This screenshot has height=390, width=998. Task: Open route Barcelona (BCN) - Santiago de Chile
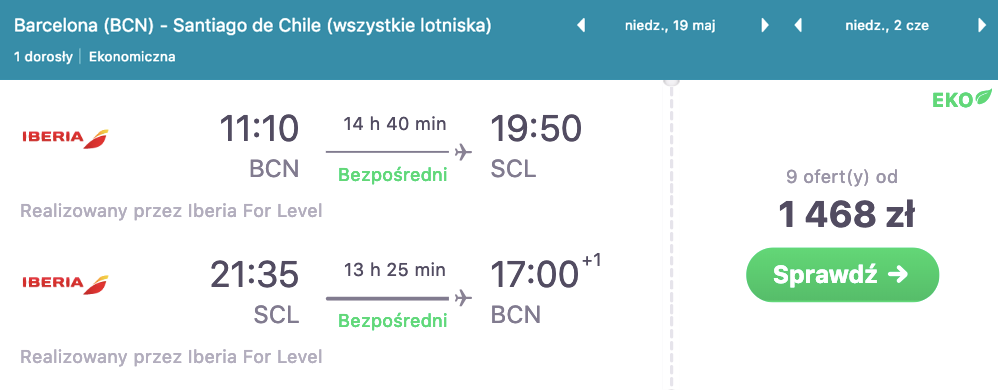(x=253, y=26)
